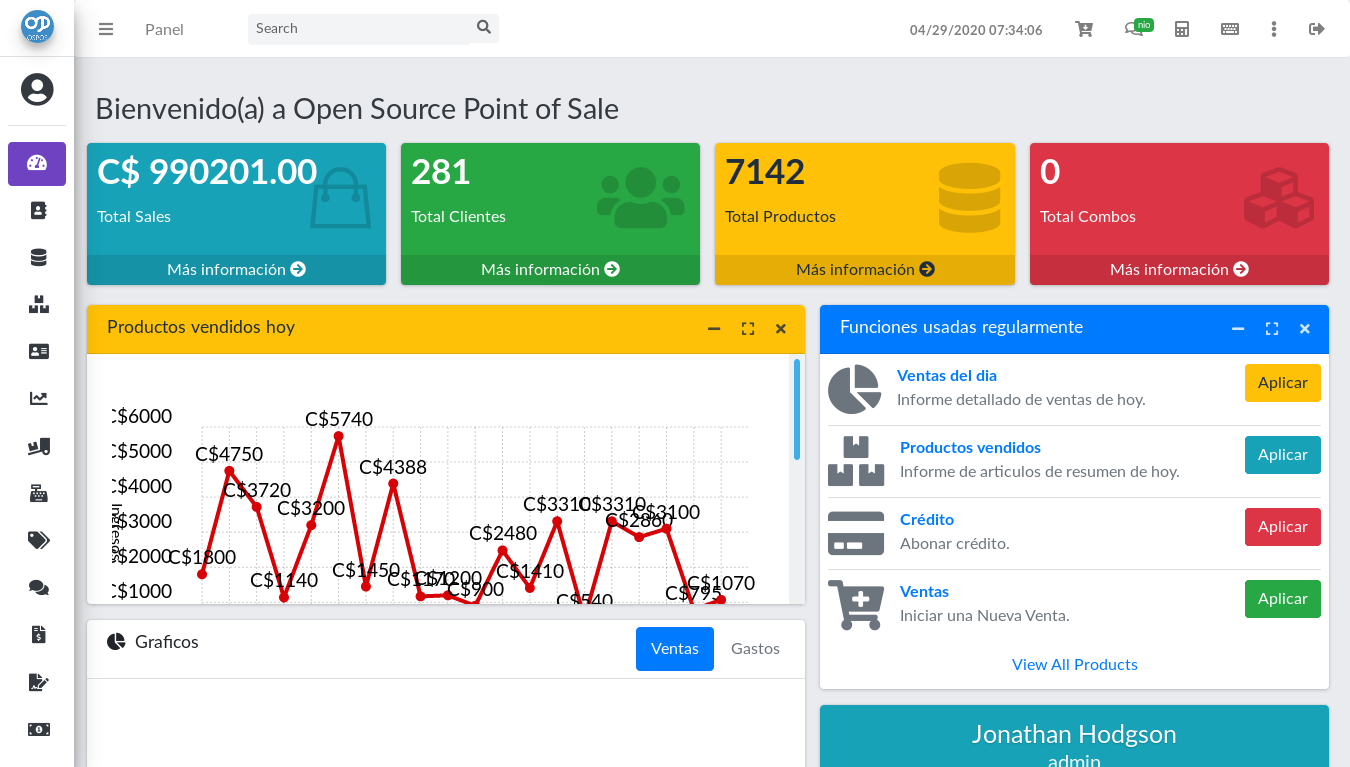The width and height of the screenshot is (1350, 767).
Task: Launch the calculator from the top toolbar
Action: [x=1181, y=29]
